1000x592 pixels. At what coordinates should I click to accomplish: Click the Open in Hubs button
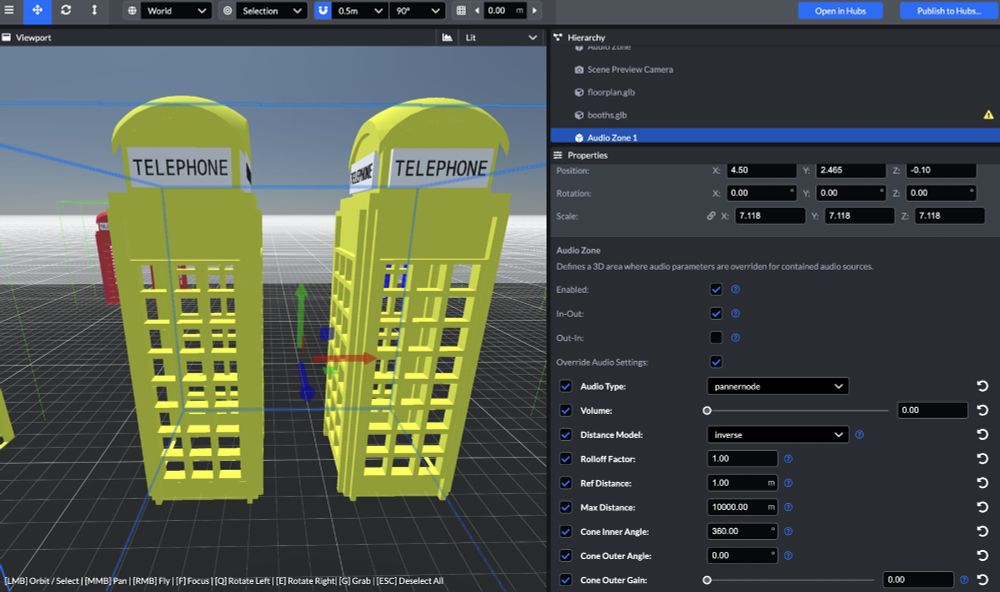840,11
